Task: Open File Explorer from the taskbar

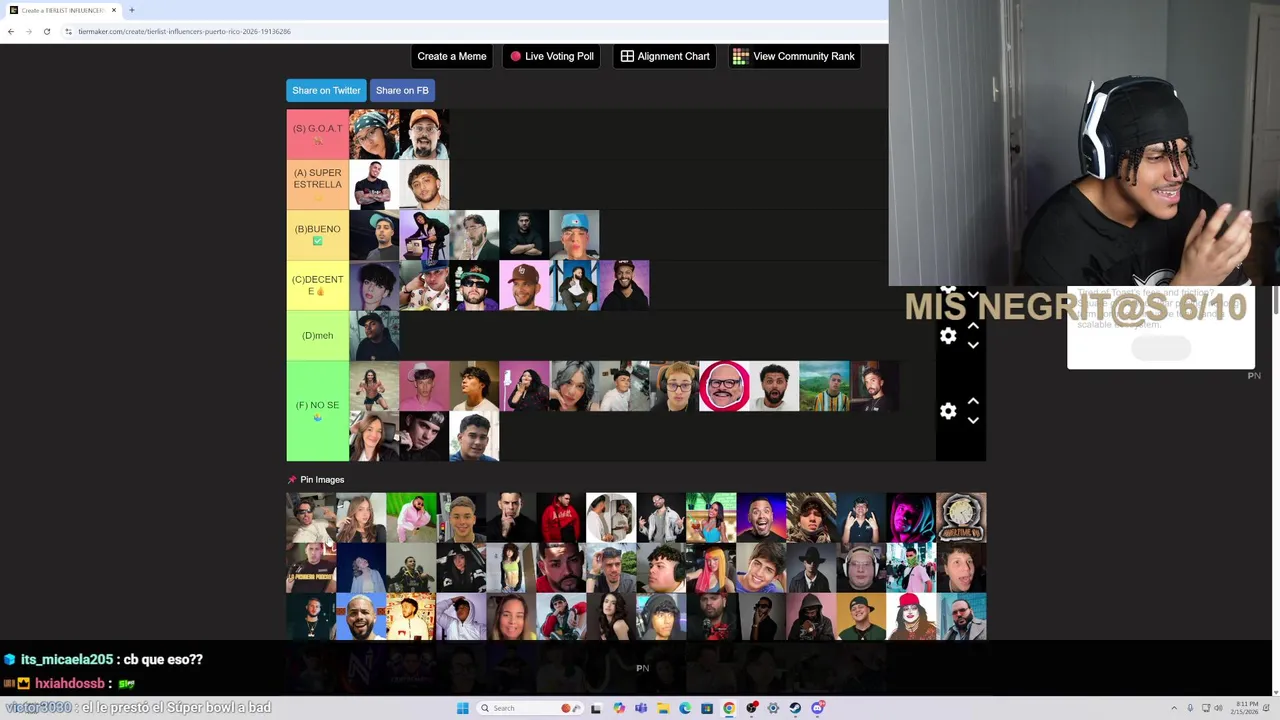Action: coord(663,708)
